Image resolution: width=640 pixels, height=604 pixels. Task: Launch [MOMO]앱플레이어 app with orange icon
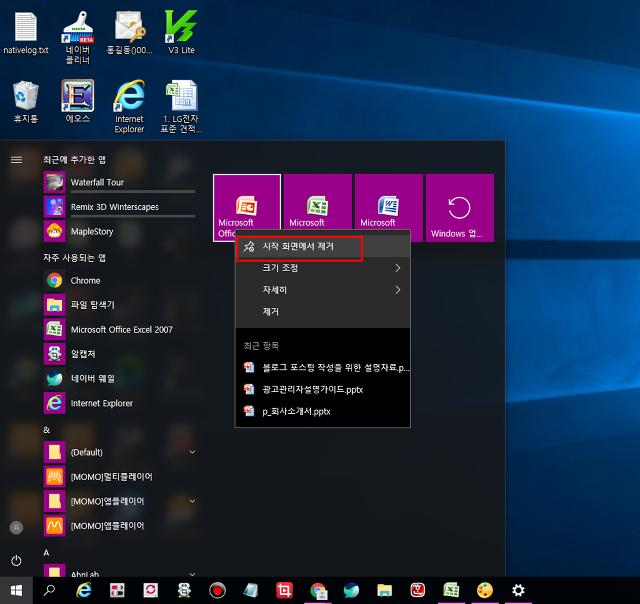pos(120,526)
